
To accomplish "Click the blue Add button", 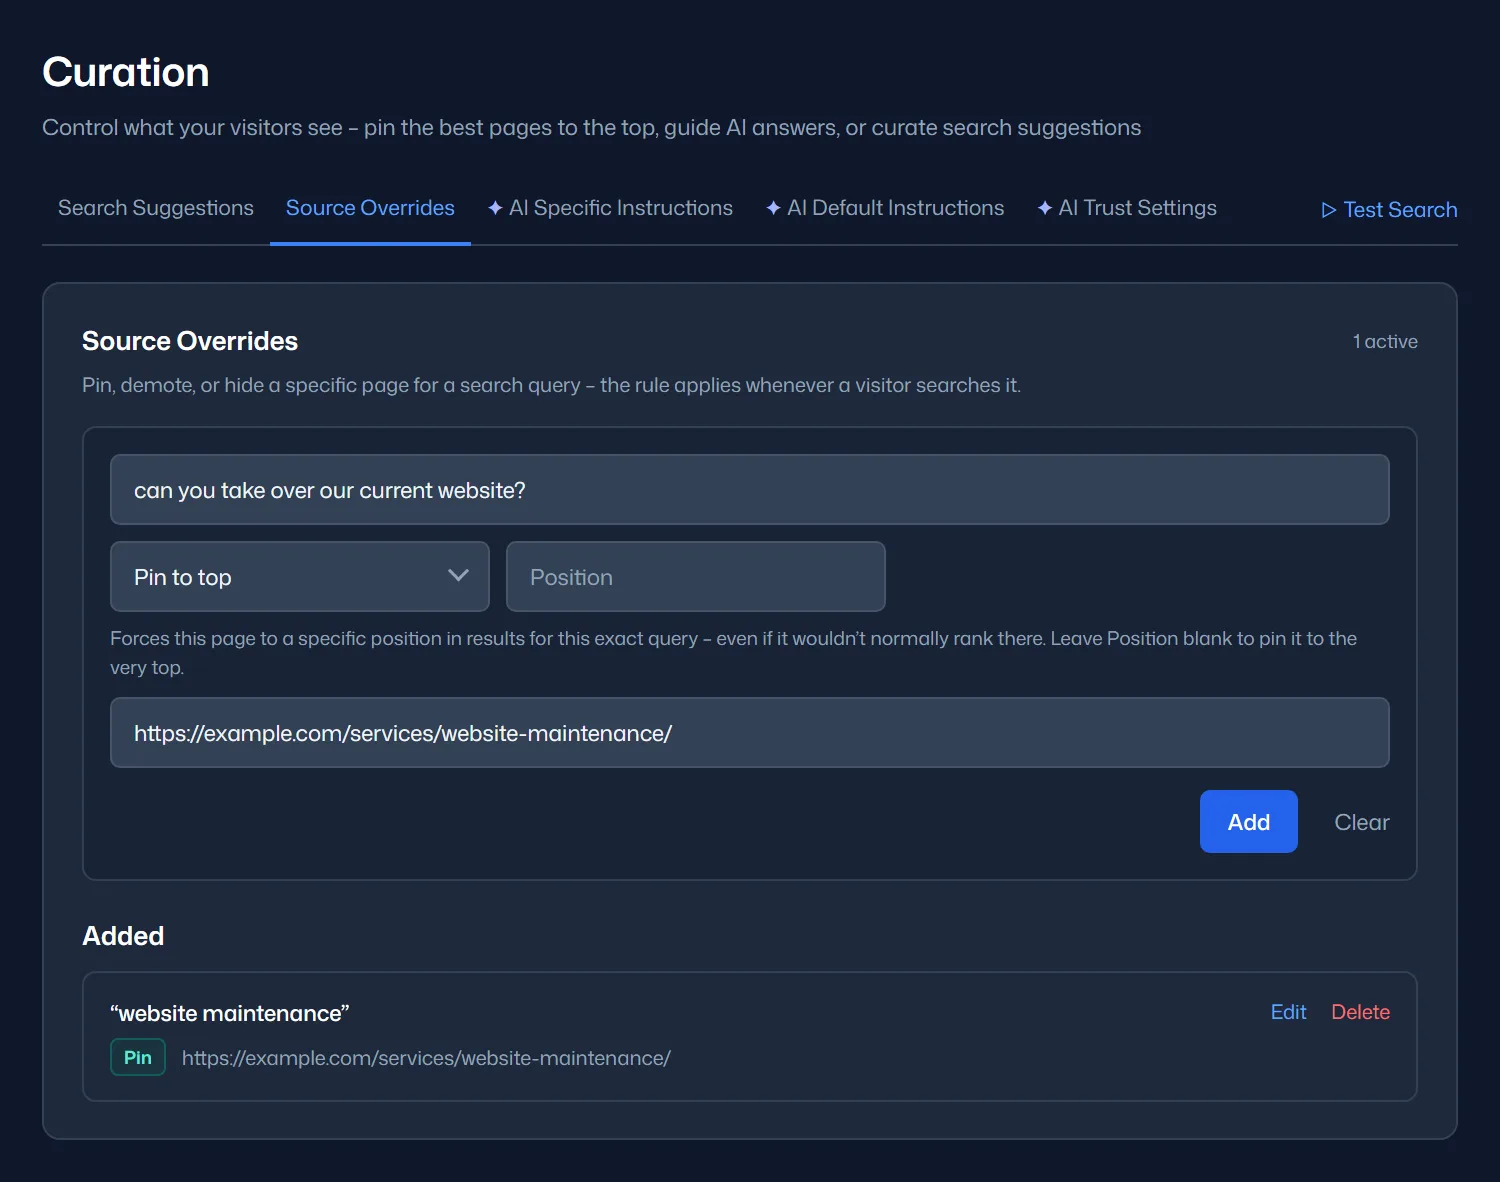I will coord(1249,822).
